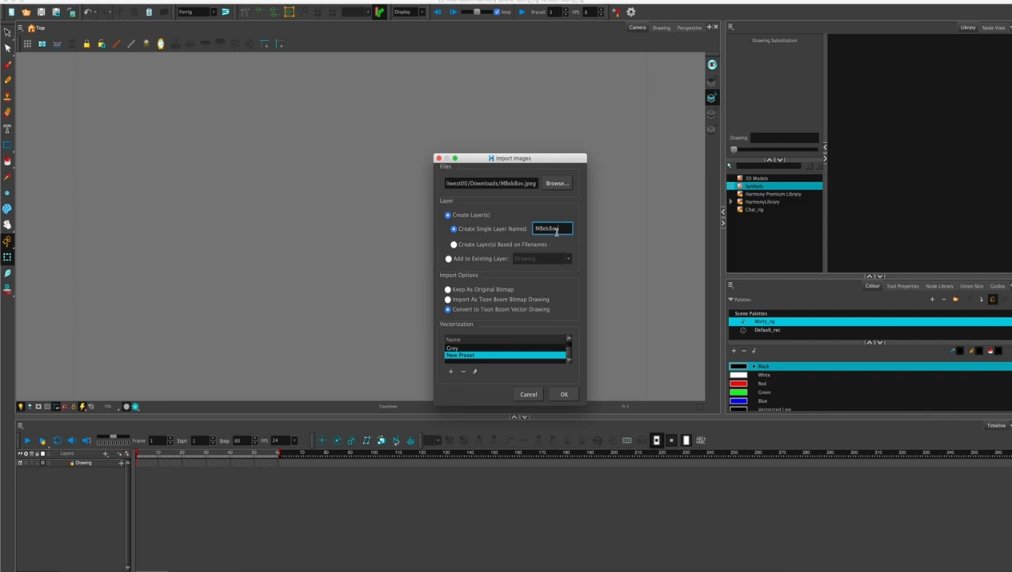Choose Import As Toon Boom Bitmap Drawing
This screenshot has height=572, width=1012.
(448, 299)
